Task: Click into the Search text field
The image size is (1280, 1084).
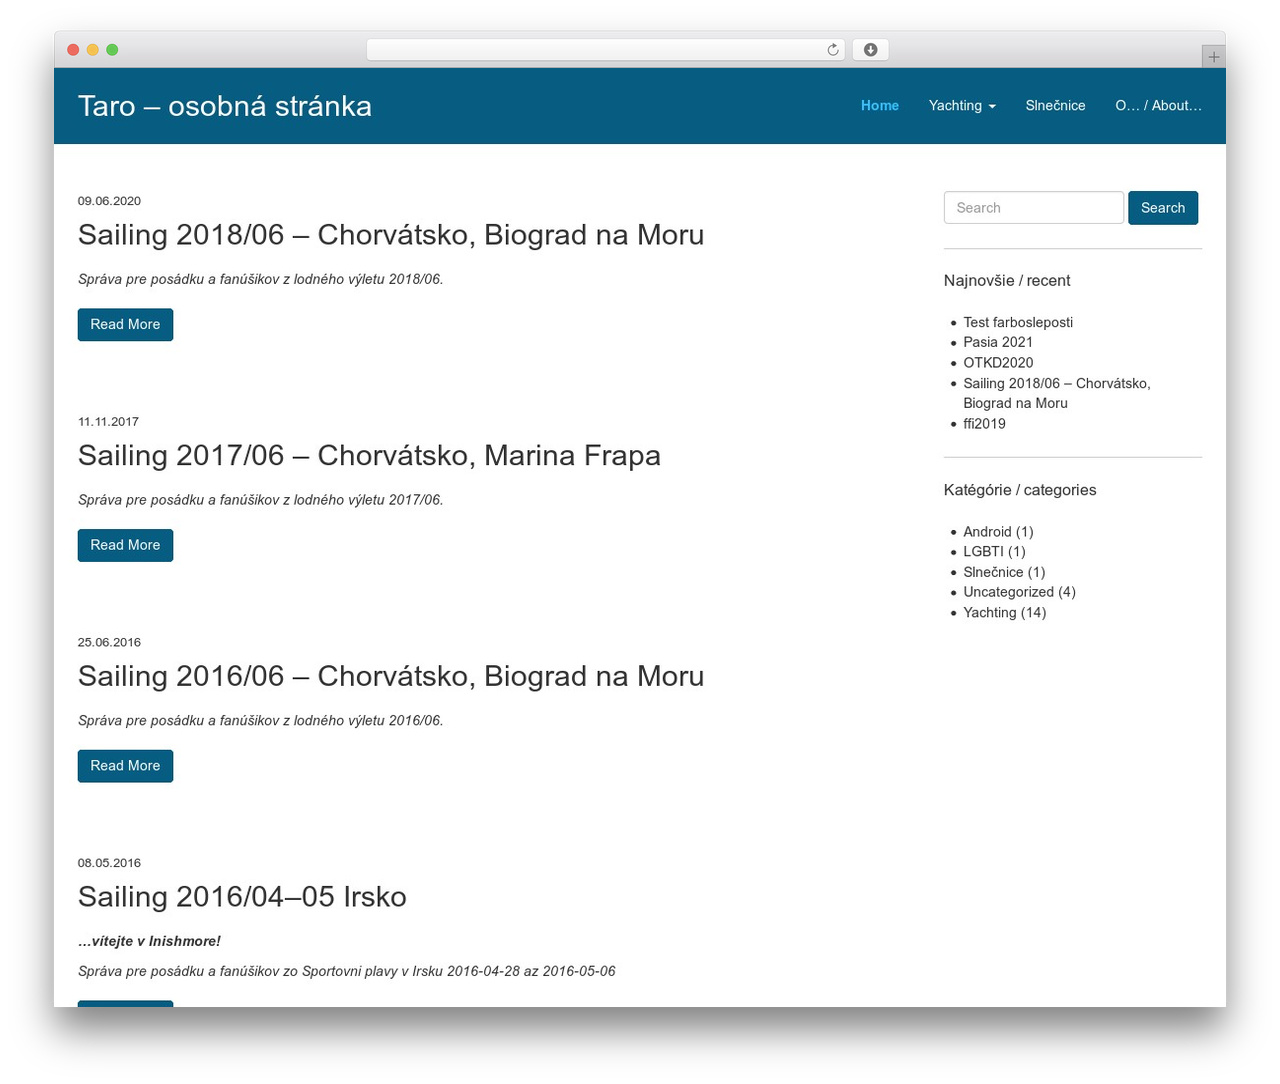Action: coord(1034,208)
